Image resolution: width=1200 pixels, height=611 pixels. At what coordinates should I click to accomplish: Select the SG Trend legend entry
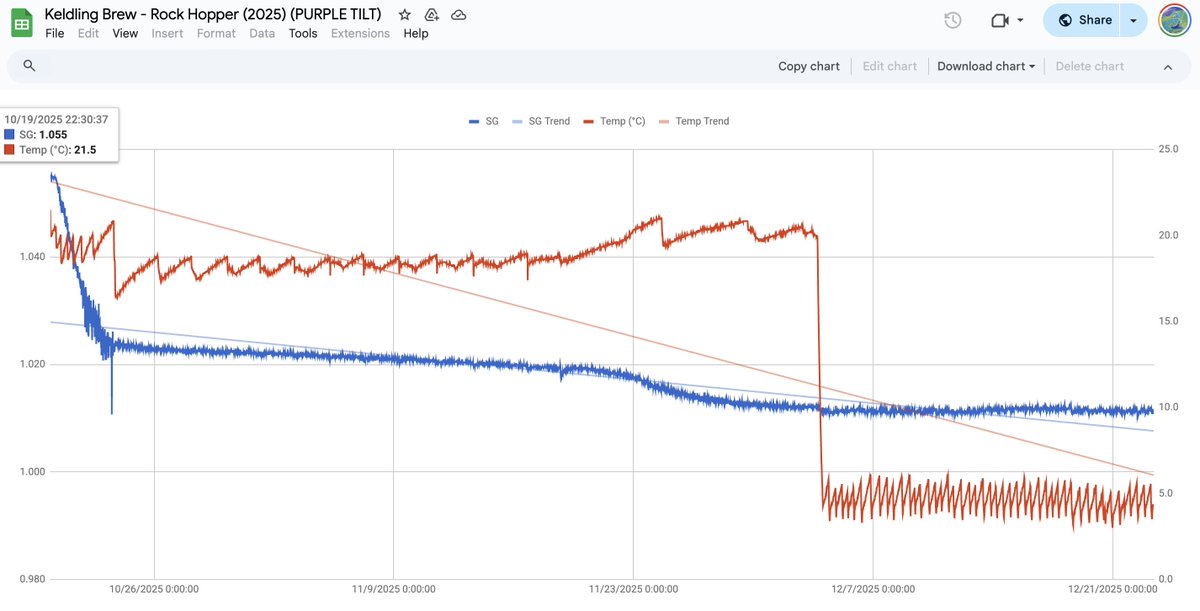point(541,121)
